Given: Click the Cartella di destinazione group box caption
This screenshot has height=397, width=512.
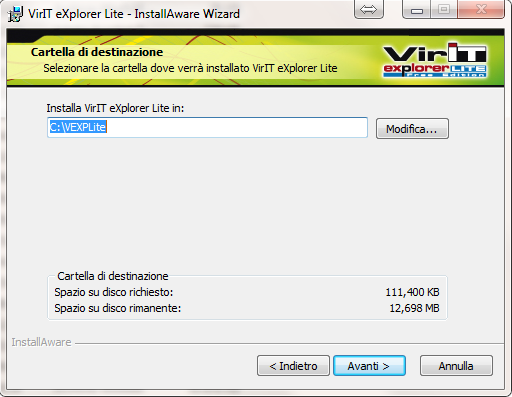Looking at the screenshot, I should pyautogui.click(x=113, y=276).
